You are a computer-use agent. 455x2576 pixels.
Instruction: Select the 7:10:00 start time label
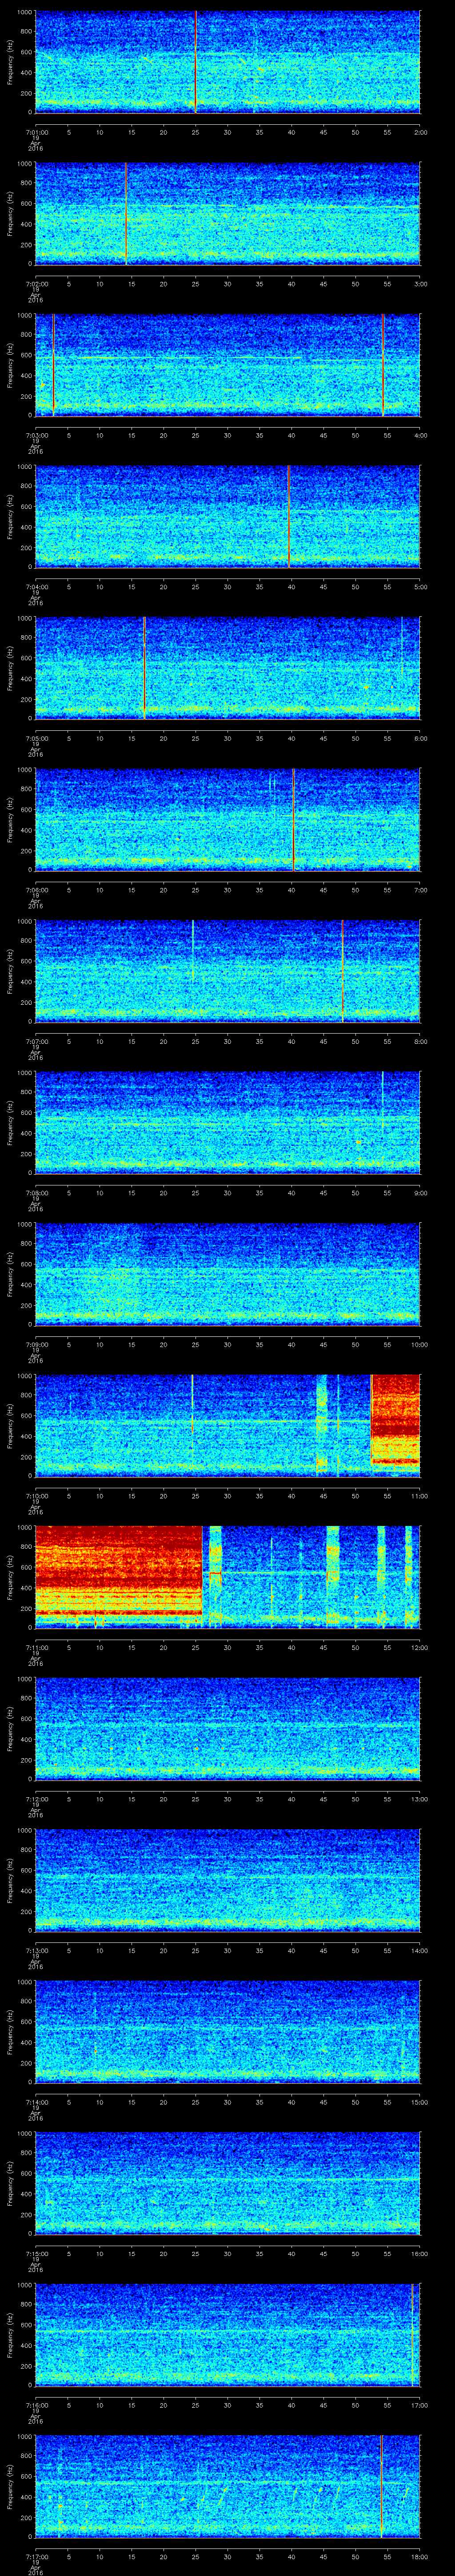click(36, 1495)
